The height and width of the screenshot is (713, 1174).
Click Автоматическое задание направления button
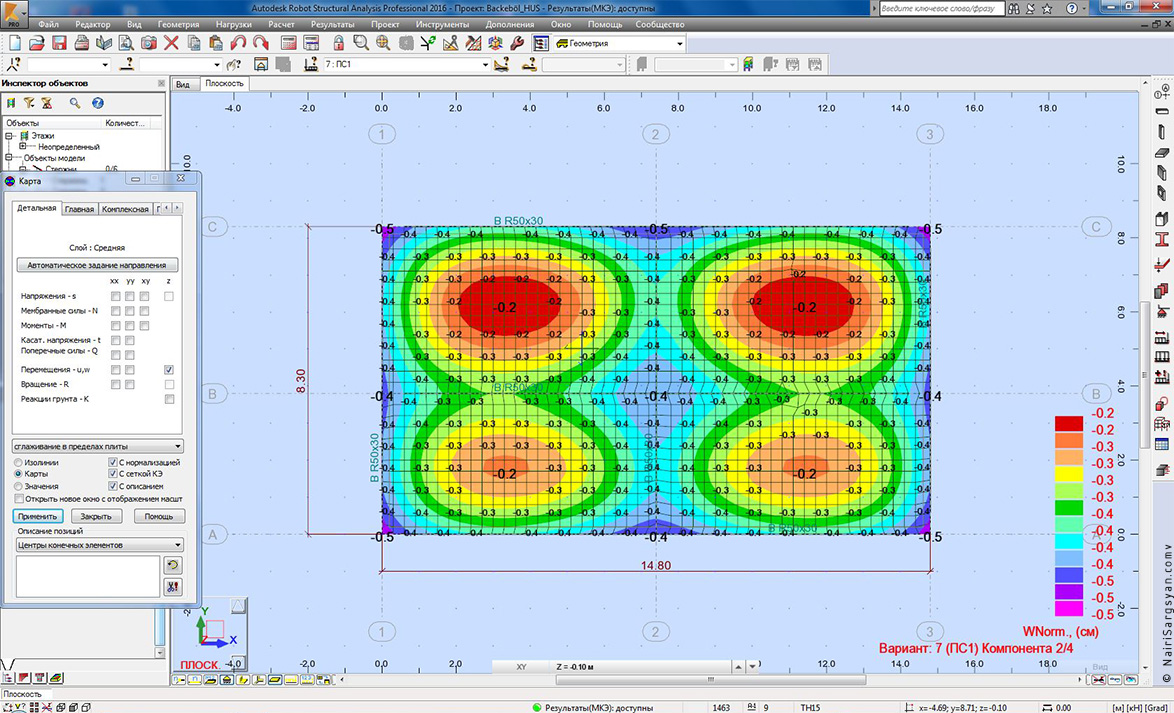[x=97, y=265]
